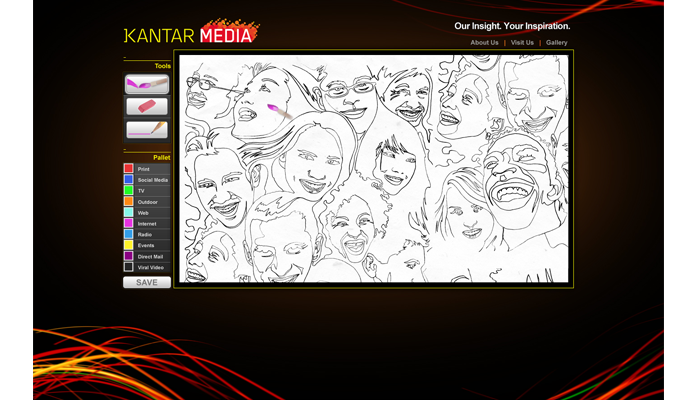Pick the black Viral Video swatch
This screenshot has width=700, height=400.
[129, 267]
